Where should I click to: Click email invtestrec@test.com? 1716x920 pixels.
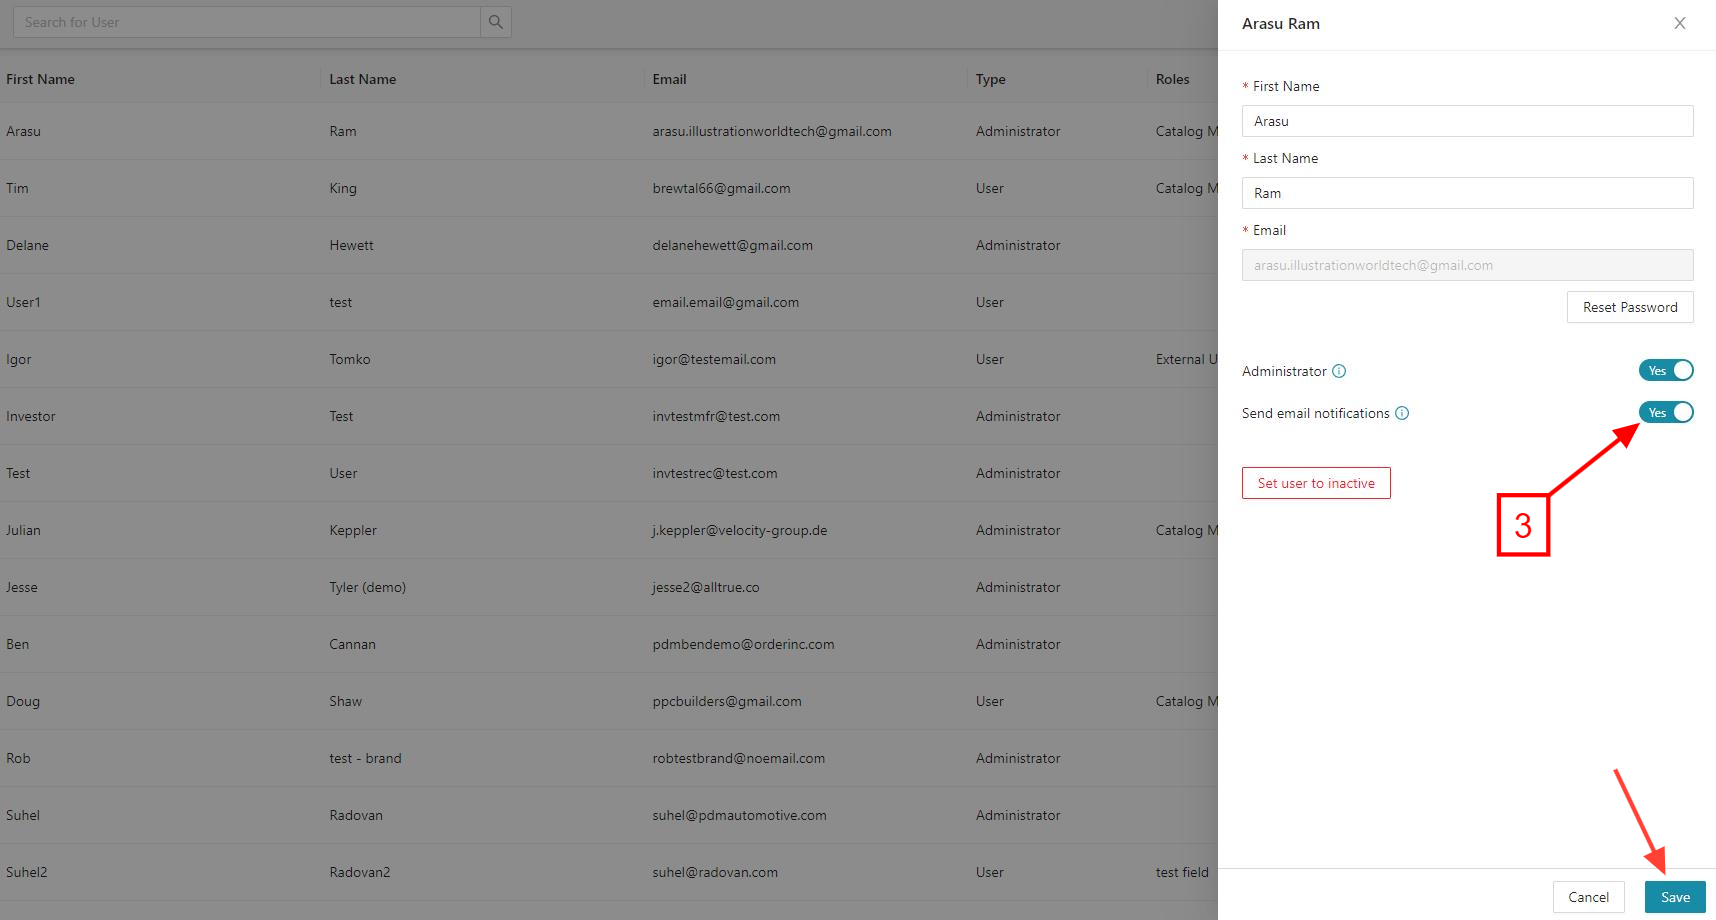[715, 473]
